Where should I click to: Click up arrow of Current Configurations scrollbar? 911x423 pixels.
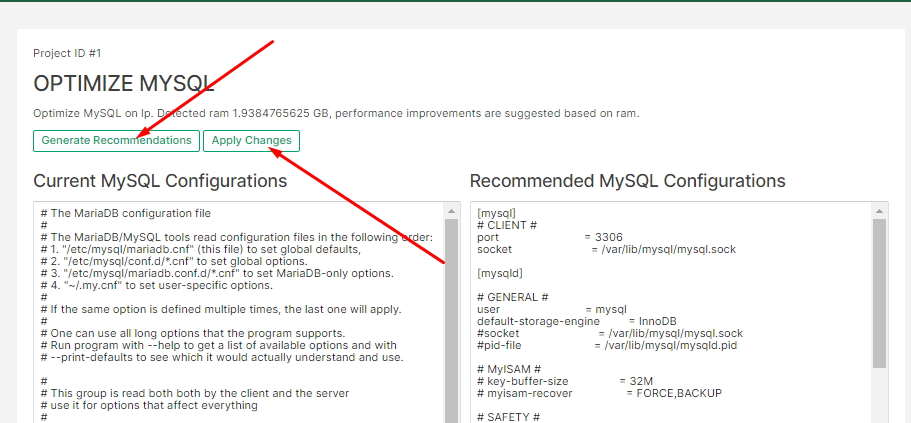(451, 211)
